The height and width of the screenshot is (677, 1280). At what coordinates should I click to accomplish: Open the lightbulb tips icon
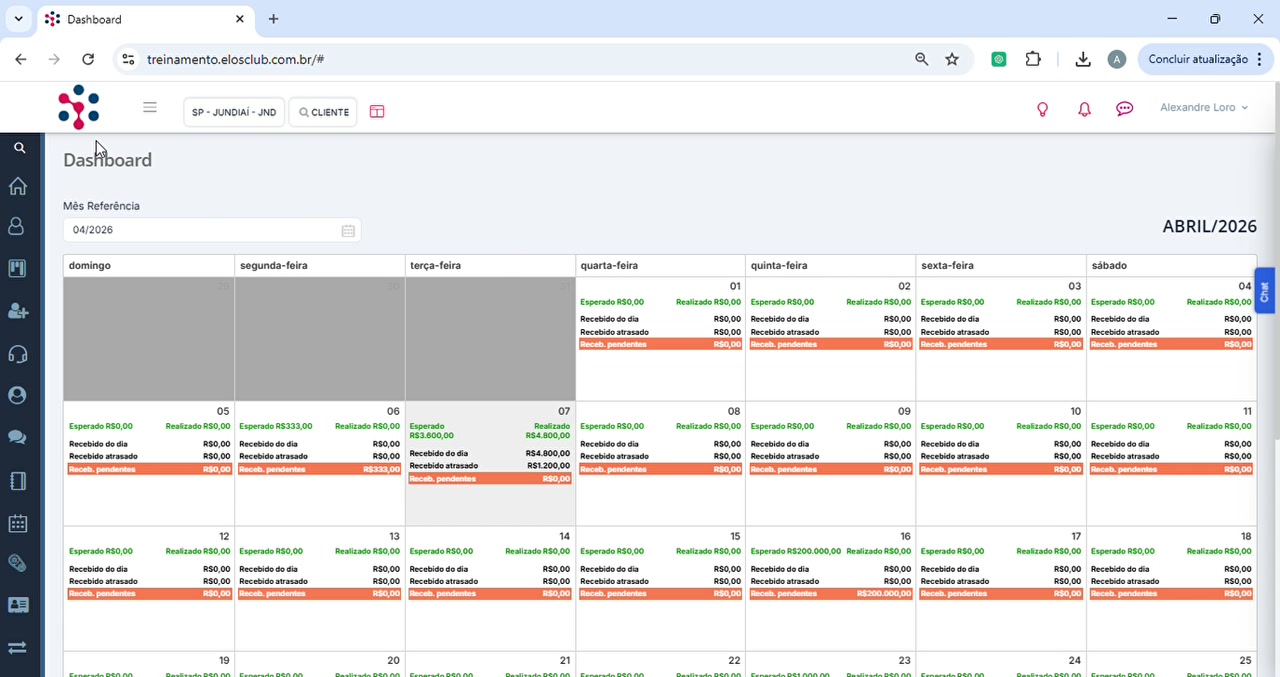click(1042, 109)
